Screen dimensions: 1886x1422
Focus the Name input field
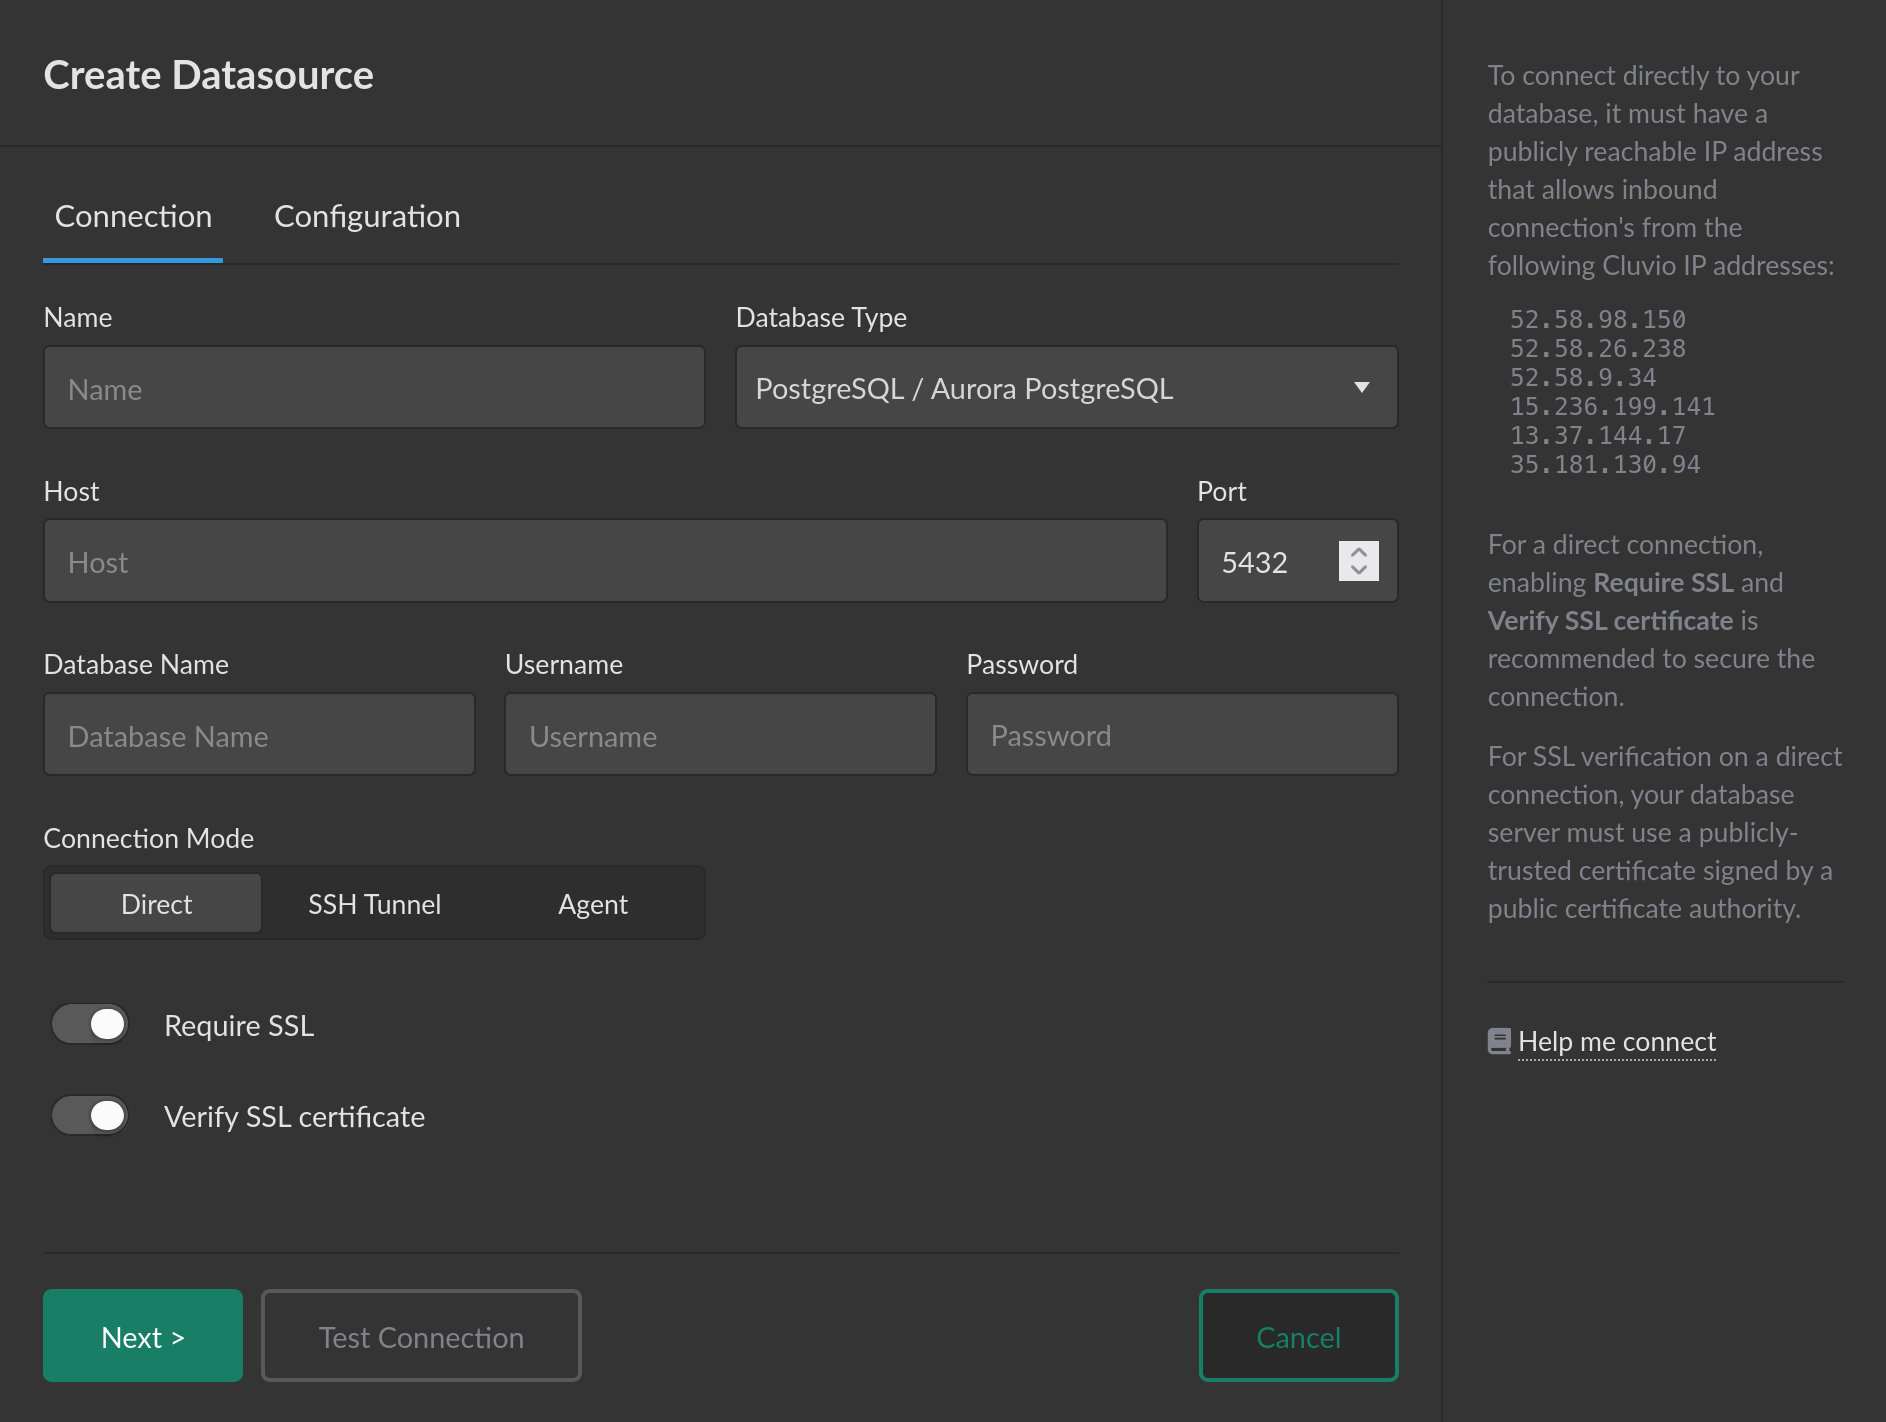tap(374, 387)
